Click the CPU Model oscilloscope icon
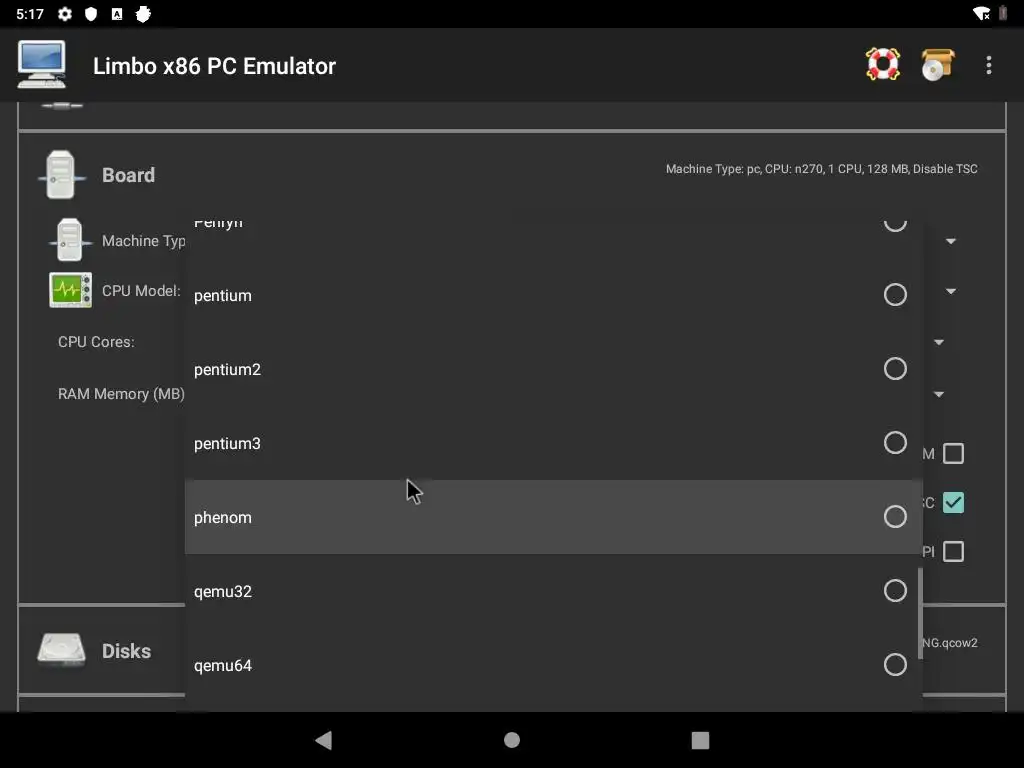This screenshot has height=768, width=1024. point(71,290)
